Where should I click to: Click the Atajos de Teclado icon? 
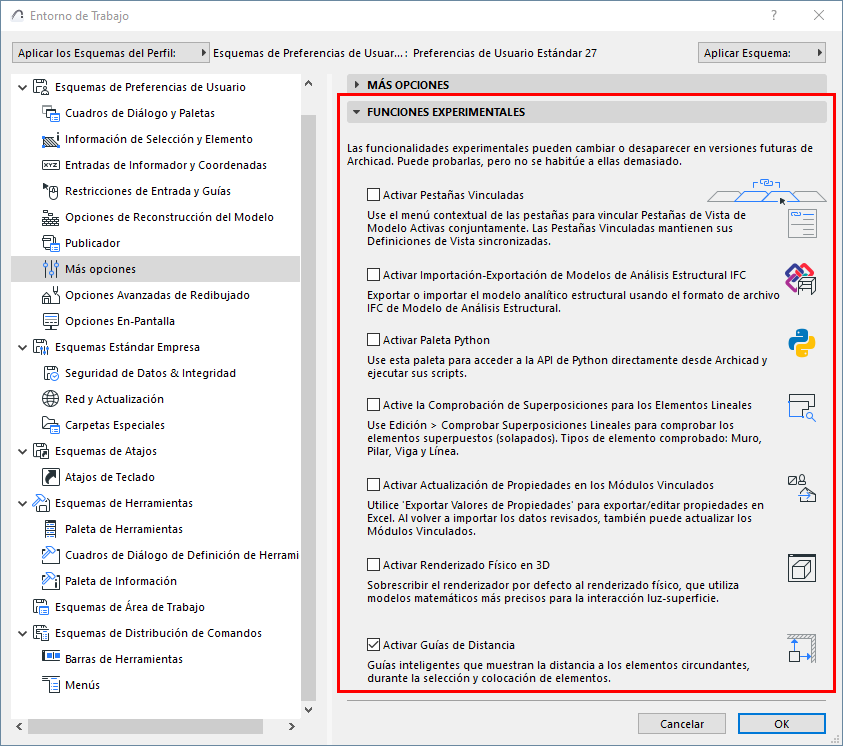pyautogui.click(x=51, y=477)
